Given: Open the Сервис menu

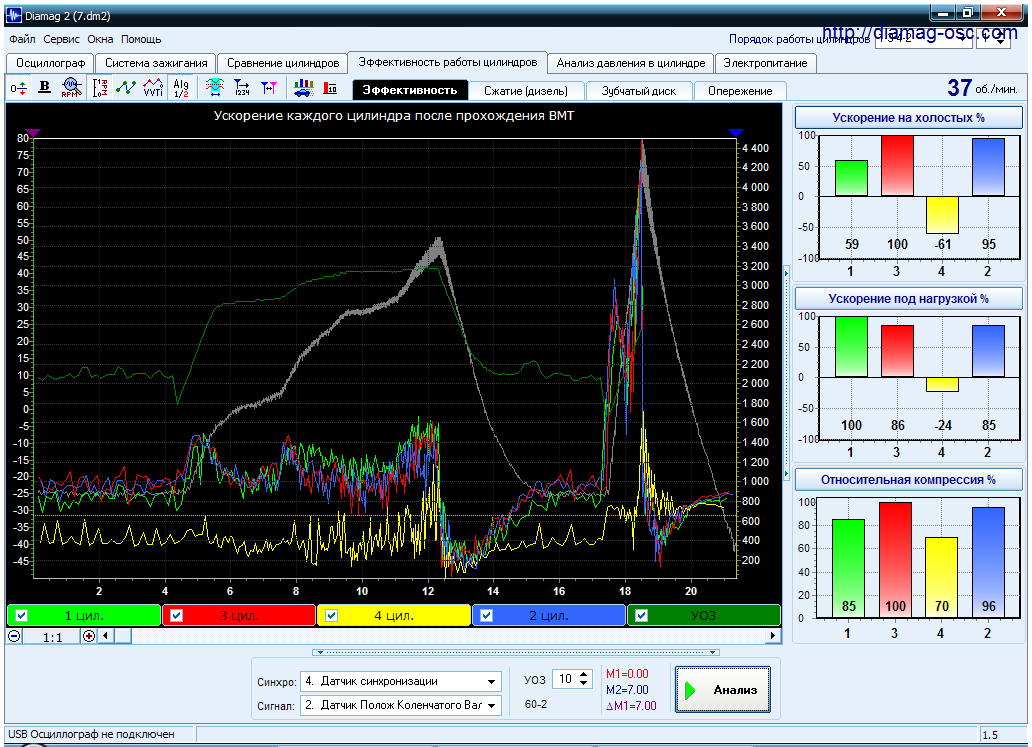Looking at the screenshot, I should (61, 39).
